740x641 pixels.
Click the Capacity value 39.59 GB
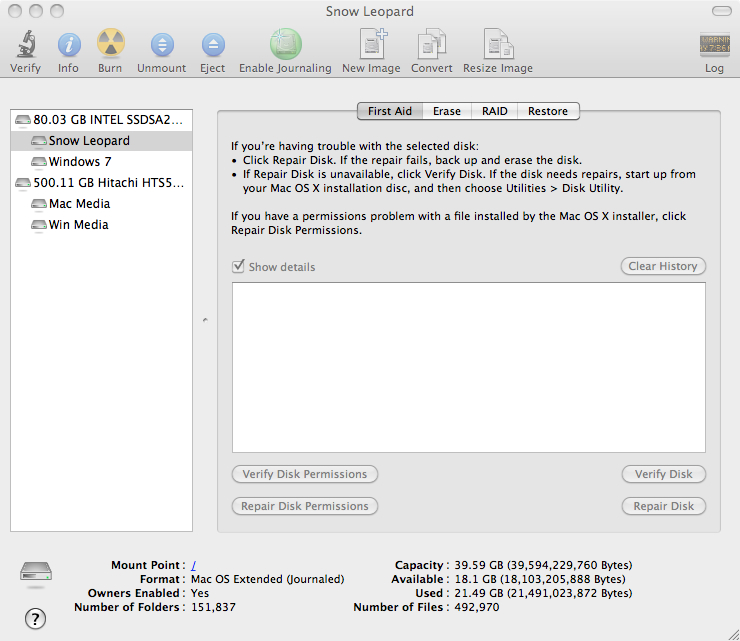click(543, 565)
